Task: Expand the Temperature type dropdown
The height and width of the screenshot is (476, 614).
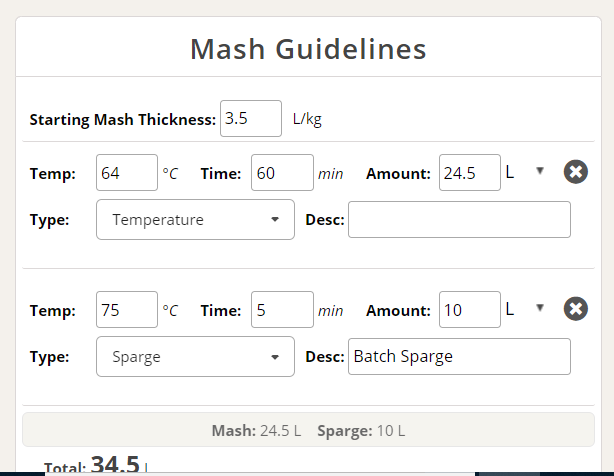Action: coord(195,220)
